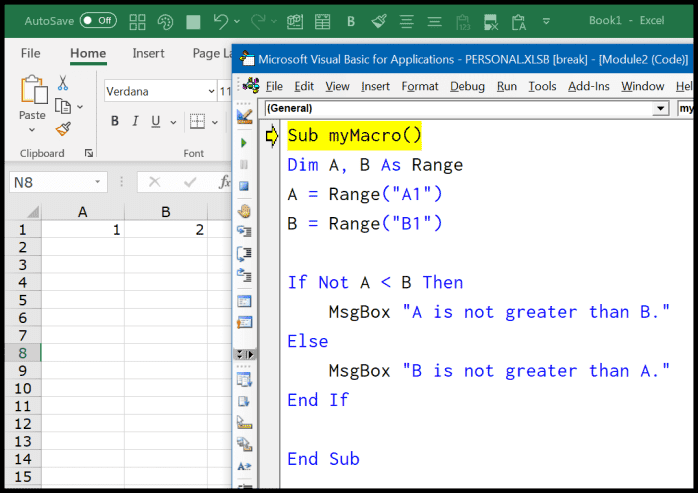
Task: Click the Save icon in the title bar
Action: click(191, 20)
